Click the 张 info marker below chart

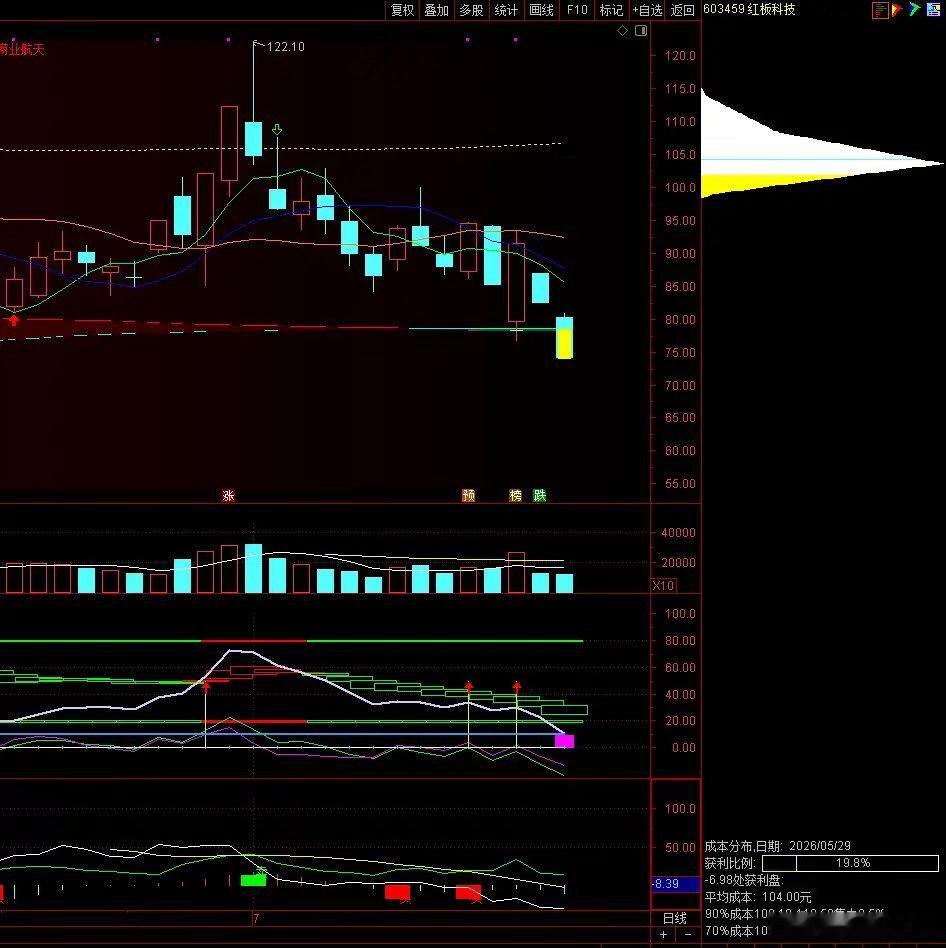(x=228, y=496)
